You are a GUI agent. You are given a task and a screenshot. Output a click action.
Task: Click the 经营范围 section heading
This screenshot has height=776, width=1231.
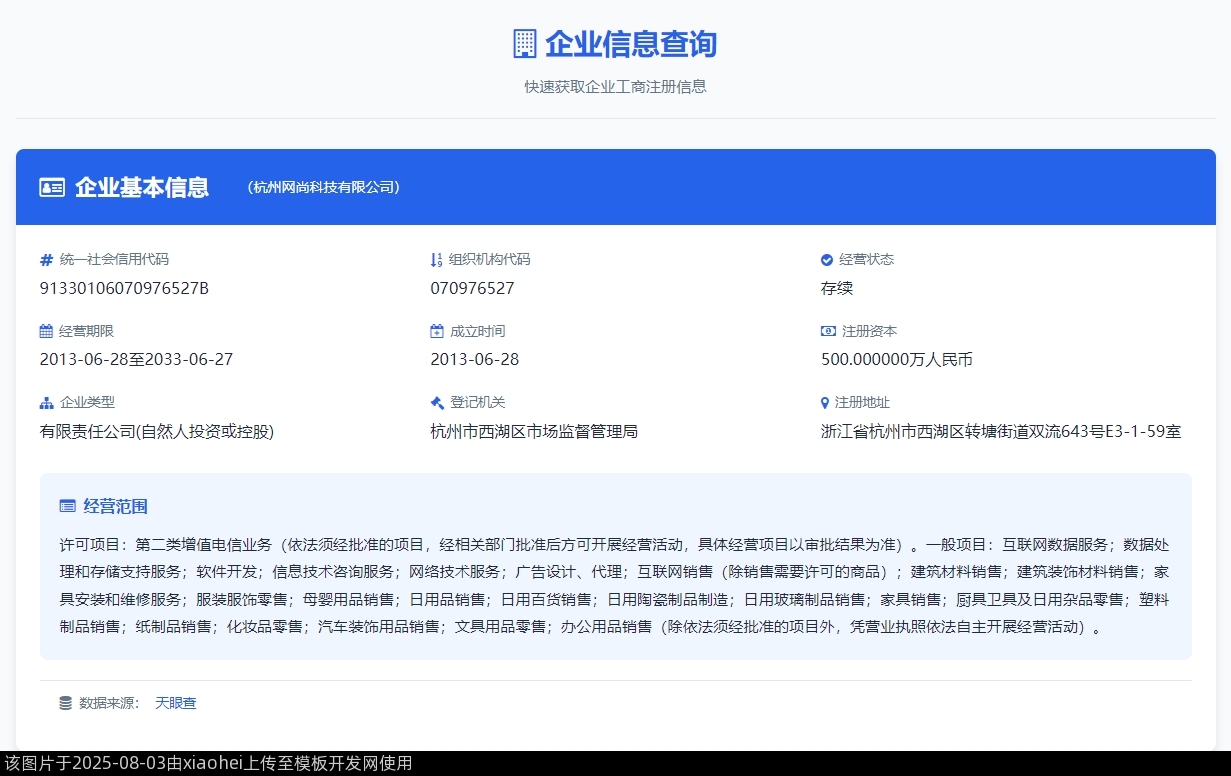click(116, 506)
